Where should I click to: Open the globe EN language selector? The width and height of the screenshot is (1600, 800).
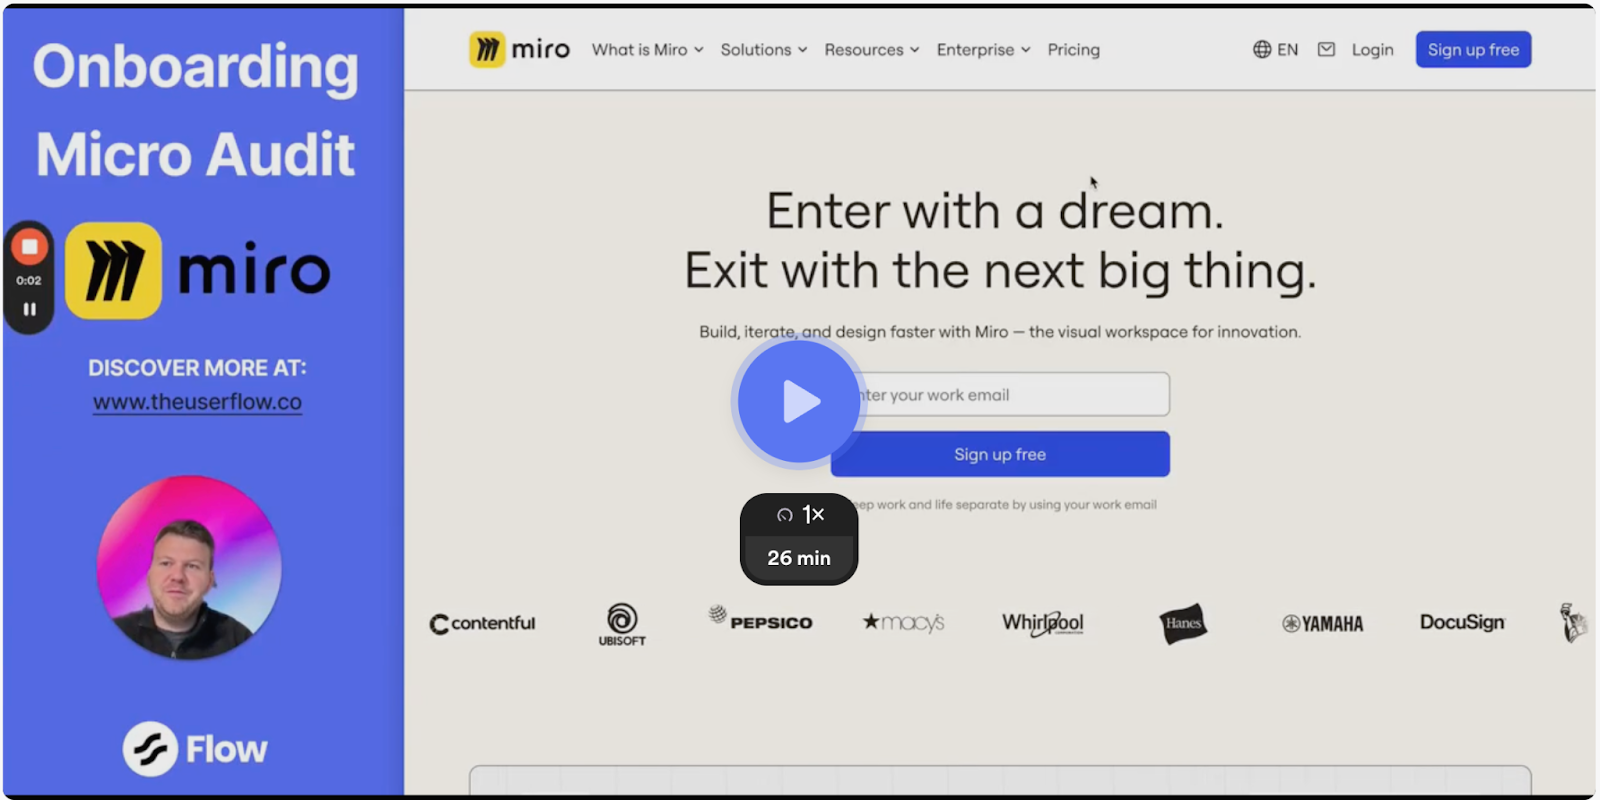coord(1275,49)
